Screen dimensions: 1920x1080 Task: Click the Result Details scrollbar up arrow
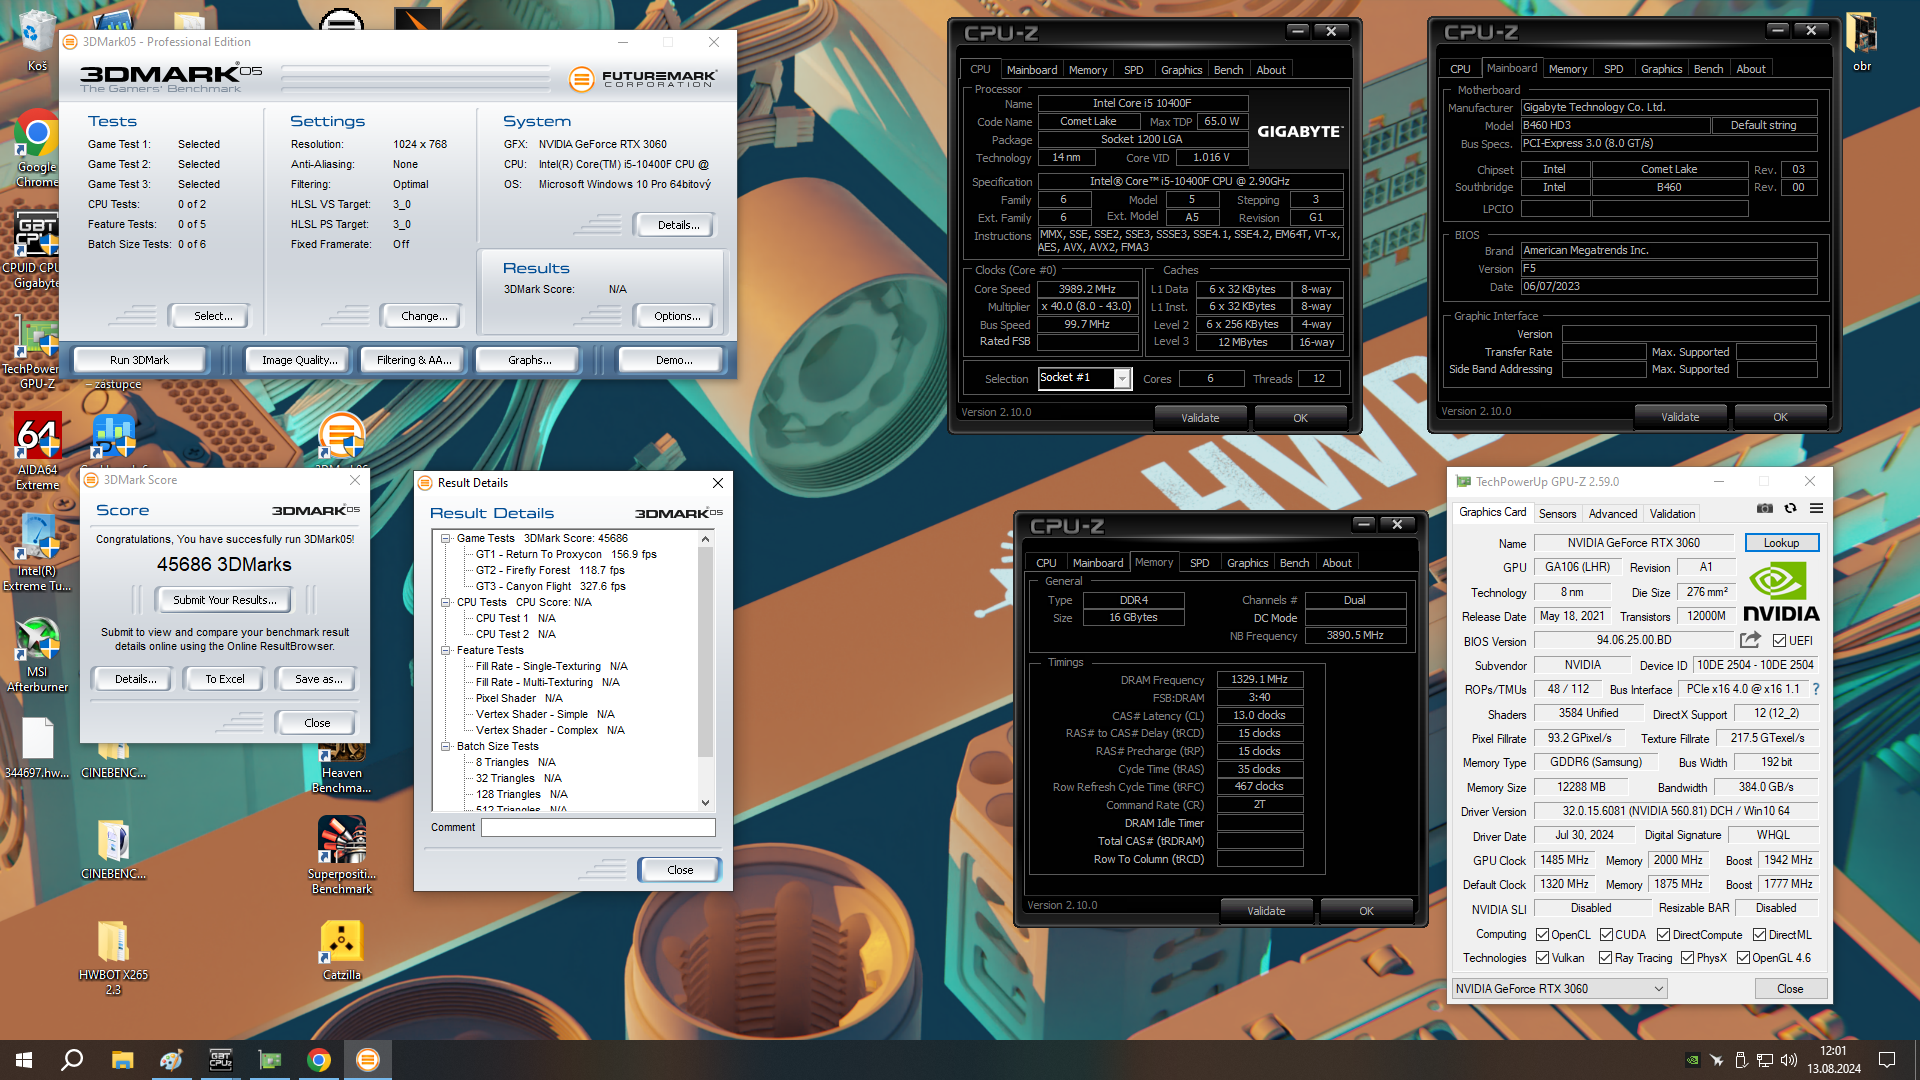click(x=705, y=539)
